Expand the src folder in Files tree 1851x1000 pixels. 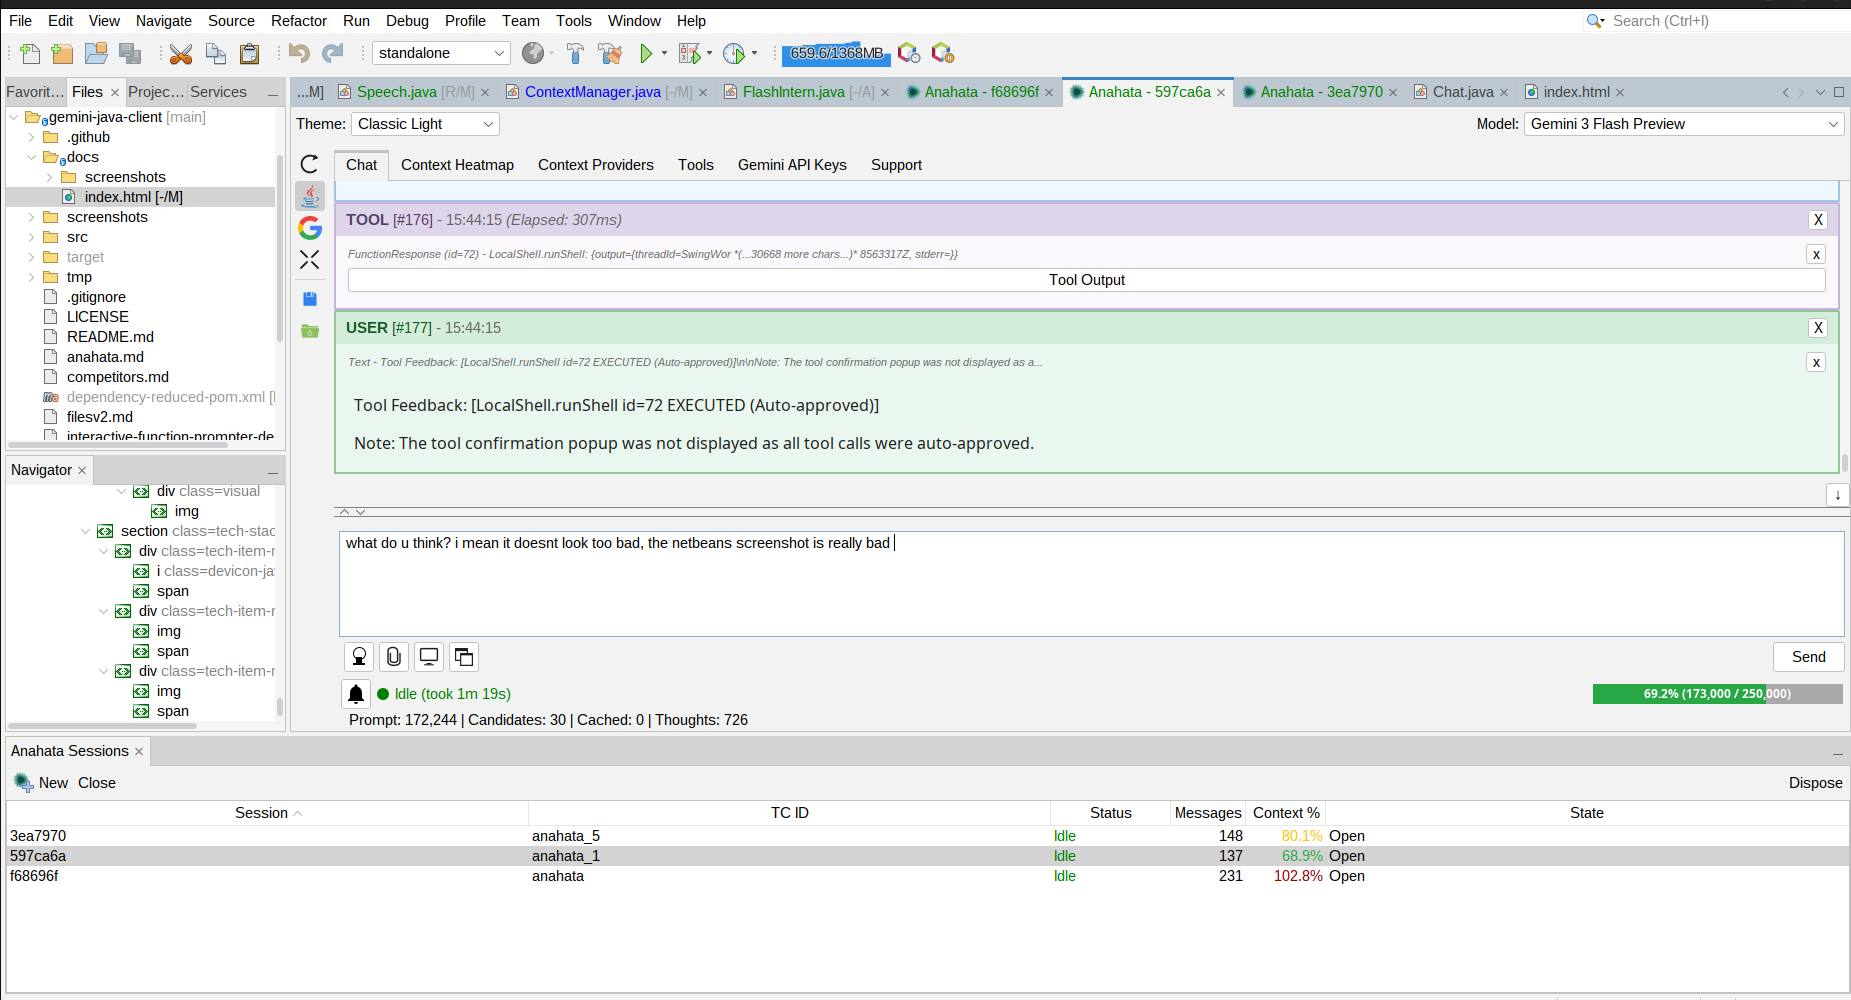(x=32, y=237)
